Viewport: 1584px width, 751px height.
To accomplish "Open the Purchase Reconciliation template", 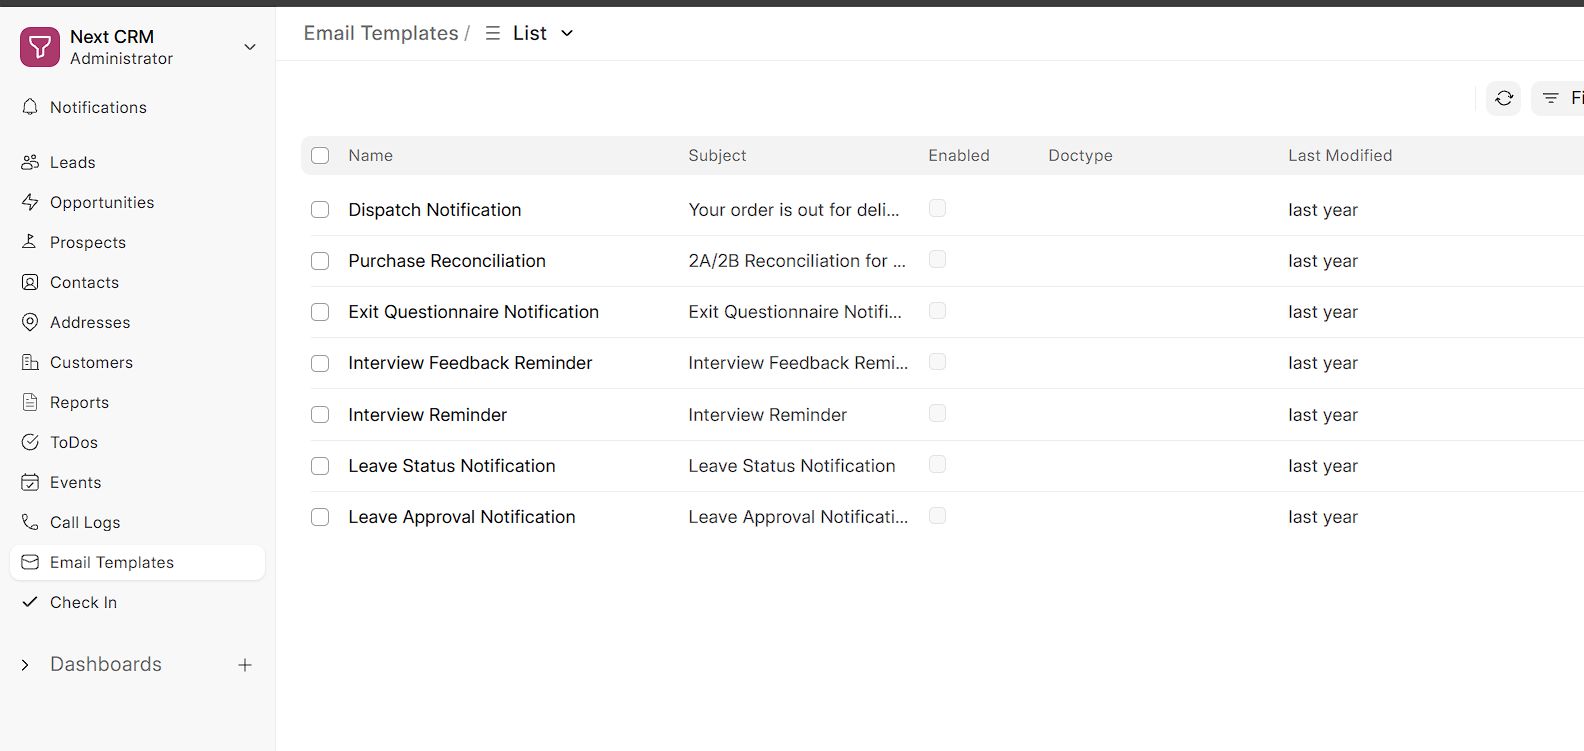I will 447,261.
